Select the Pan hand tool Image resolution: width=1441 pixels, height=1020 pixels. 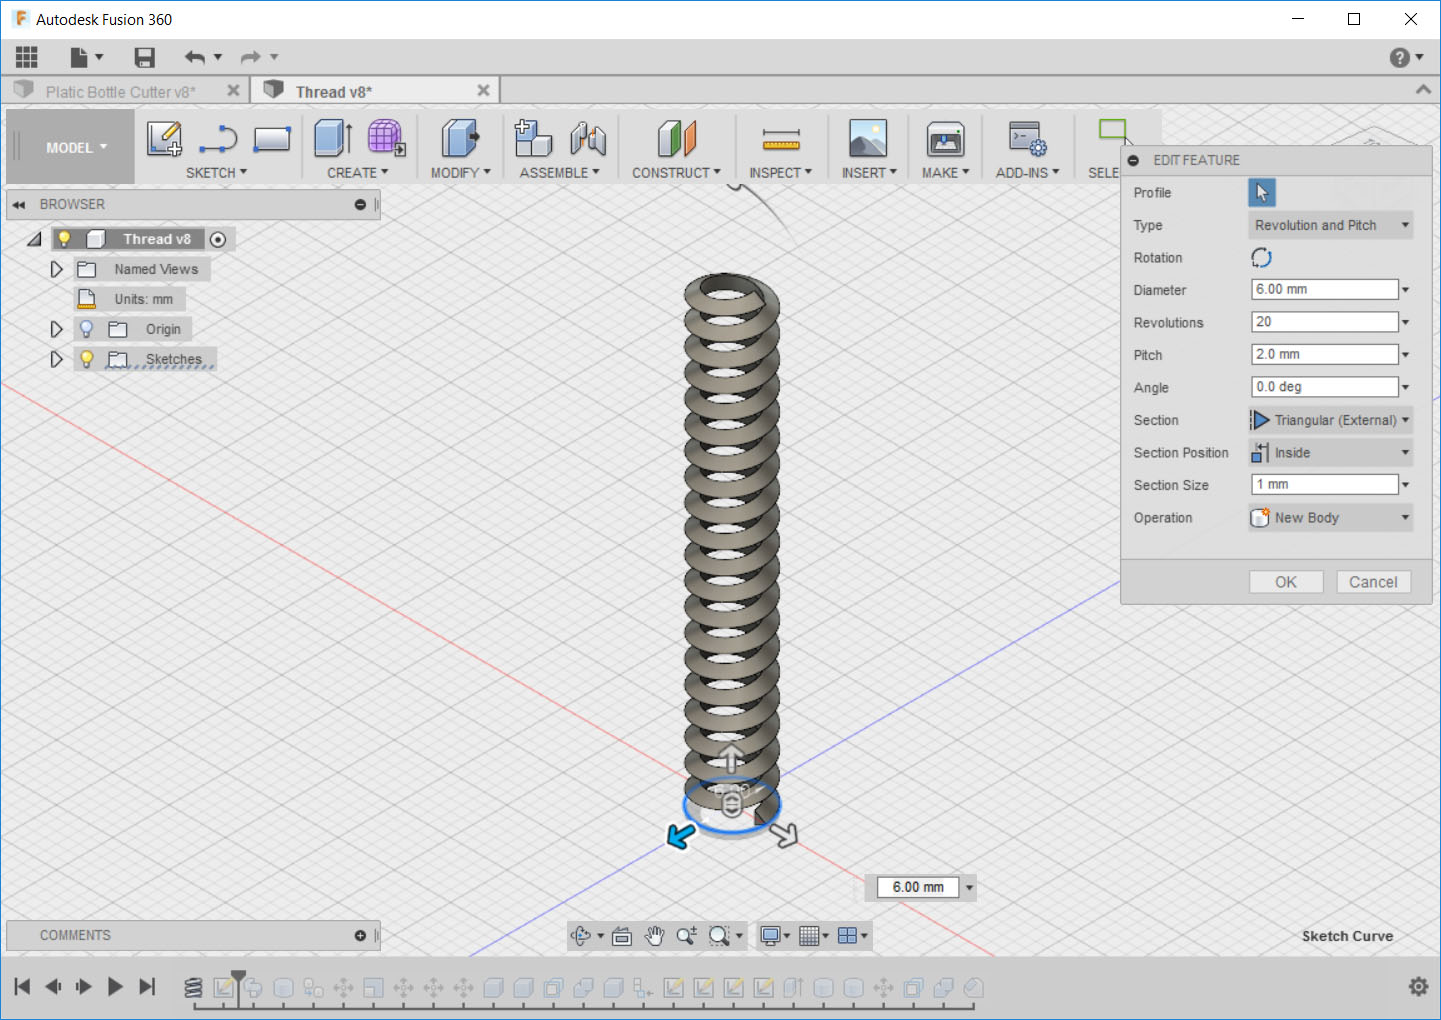point(654,936)
